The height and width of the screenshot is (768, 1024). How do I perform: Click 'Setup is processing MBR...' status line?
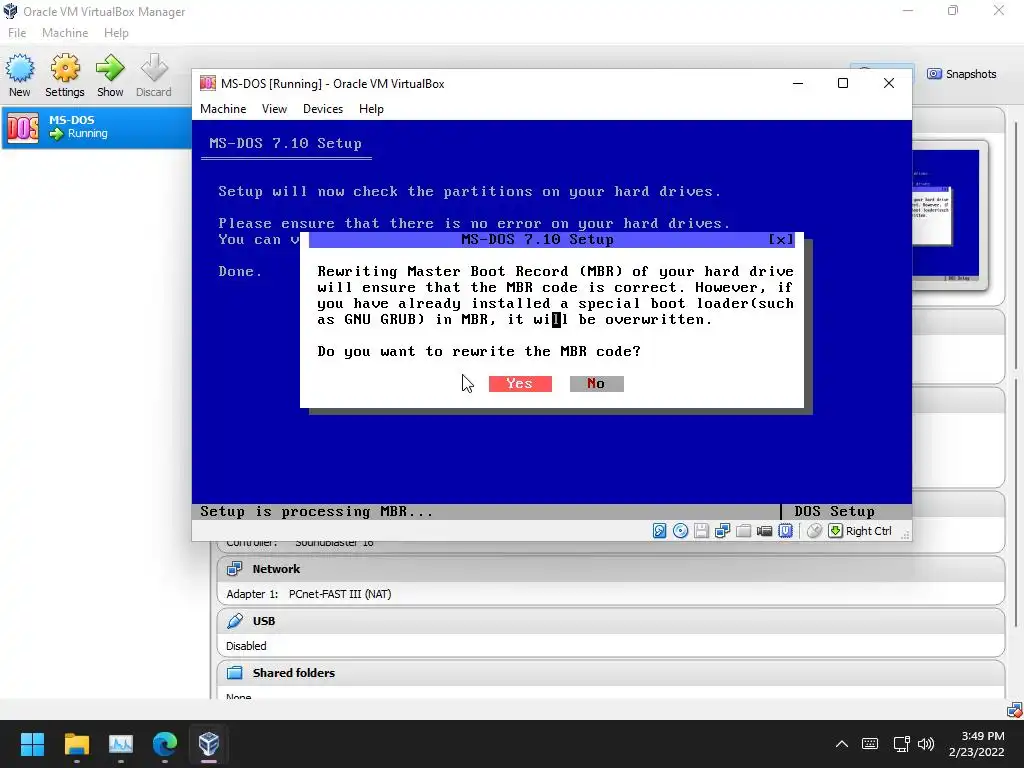click(317, 512)
